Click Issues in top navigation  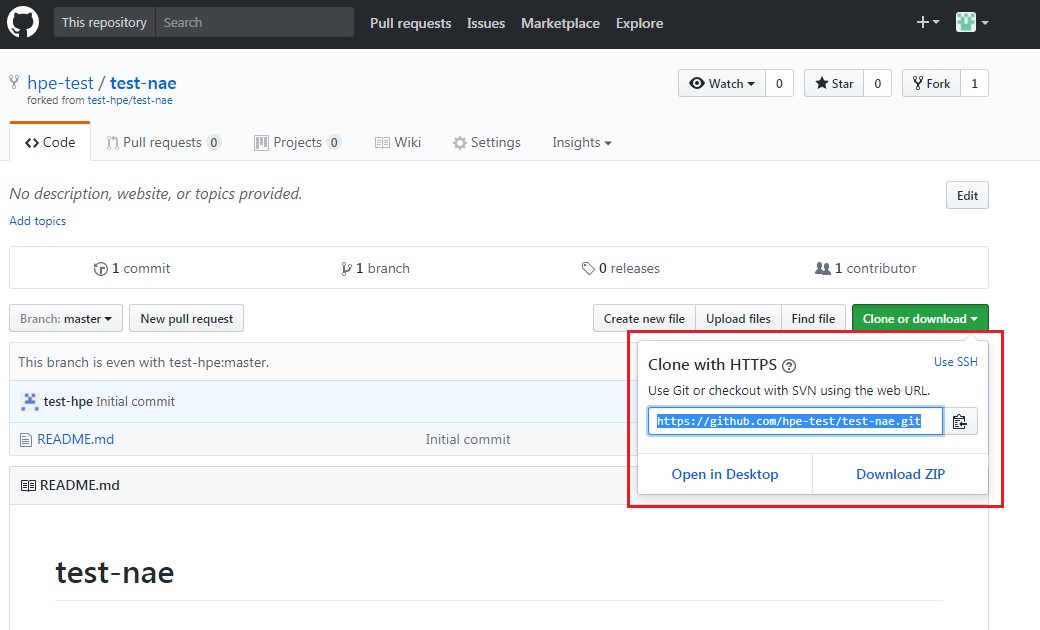pyautogui.click(x=486, y=23)
